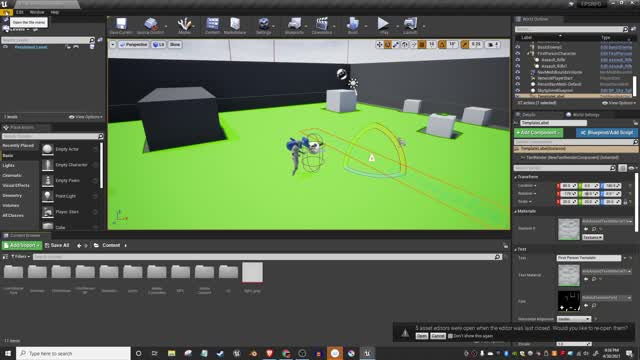Open the Perspective view mode dropdown
The image size is (640, 360).
[x=133, y=44]
